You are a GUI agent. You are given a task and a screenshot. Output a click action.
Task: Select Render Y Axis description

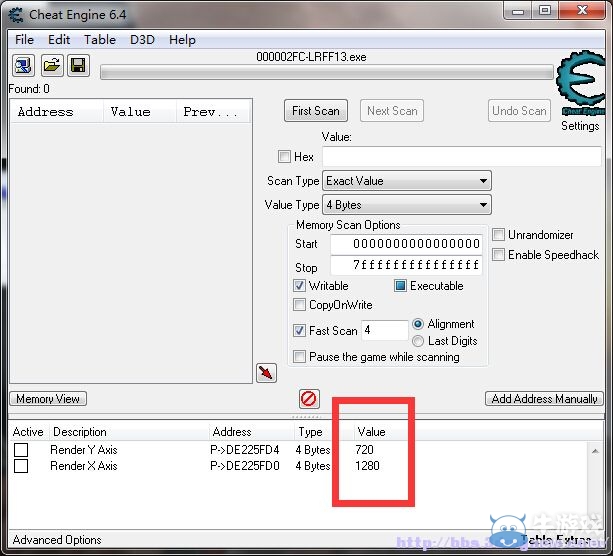coord(84,450)
